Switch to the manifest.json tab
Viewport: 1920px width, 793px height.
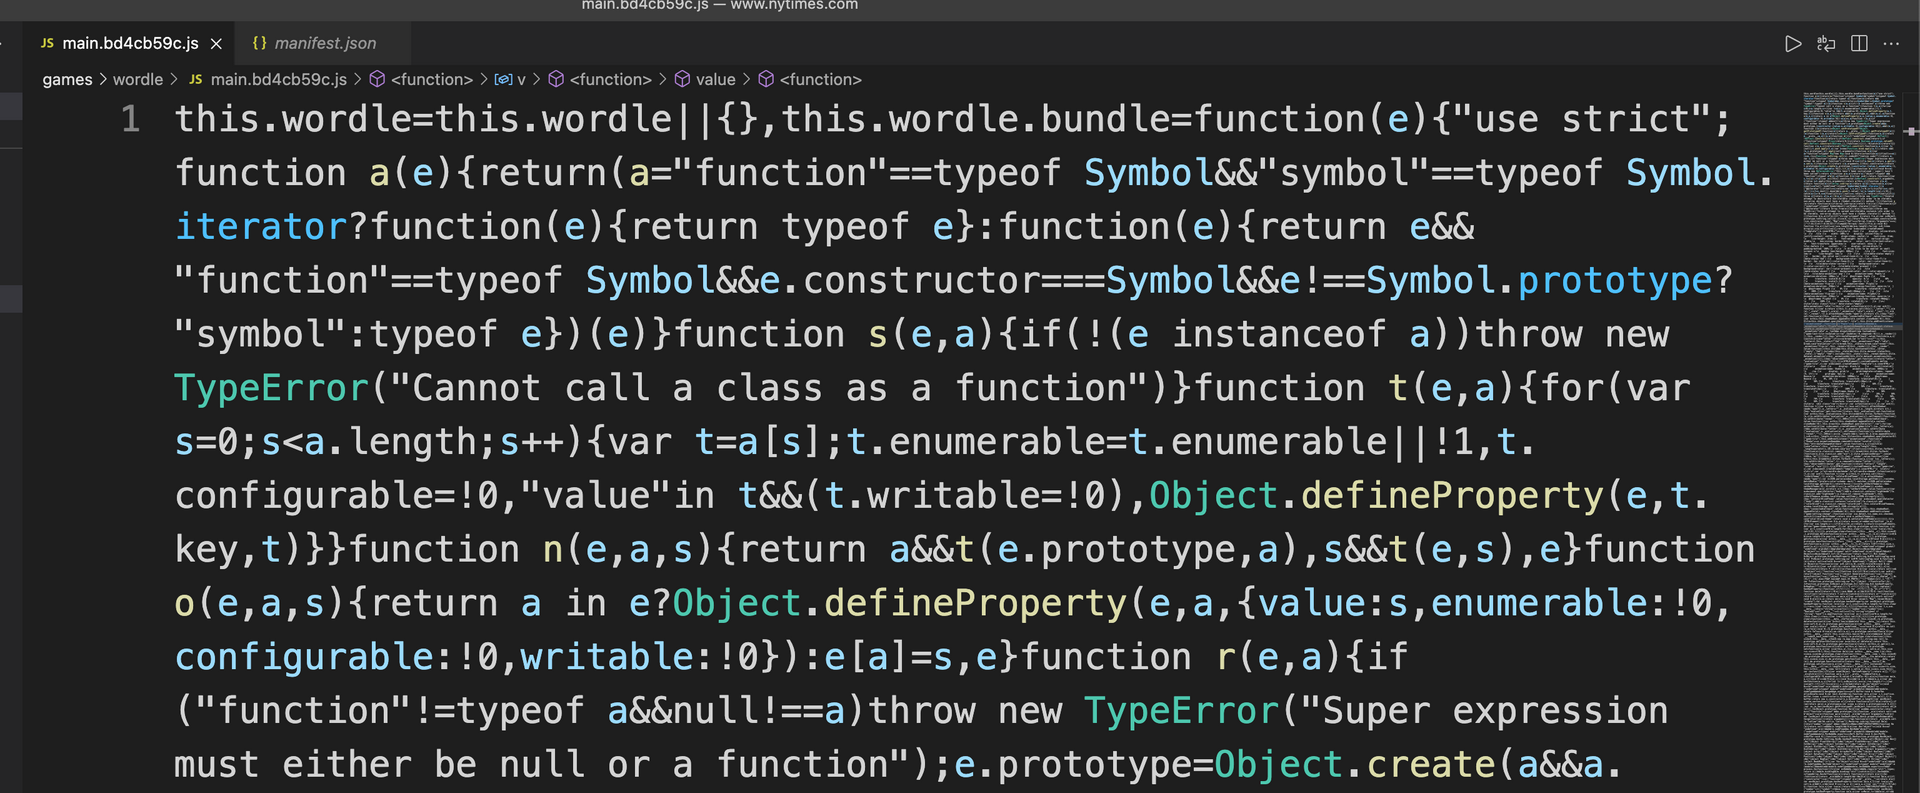325,44
